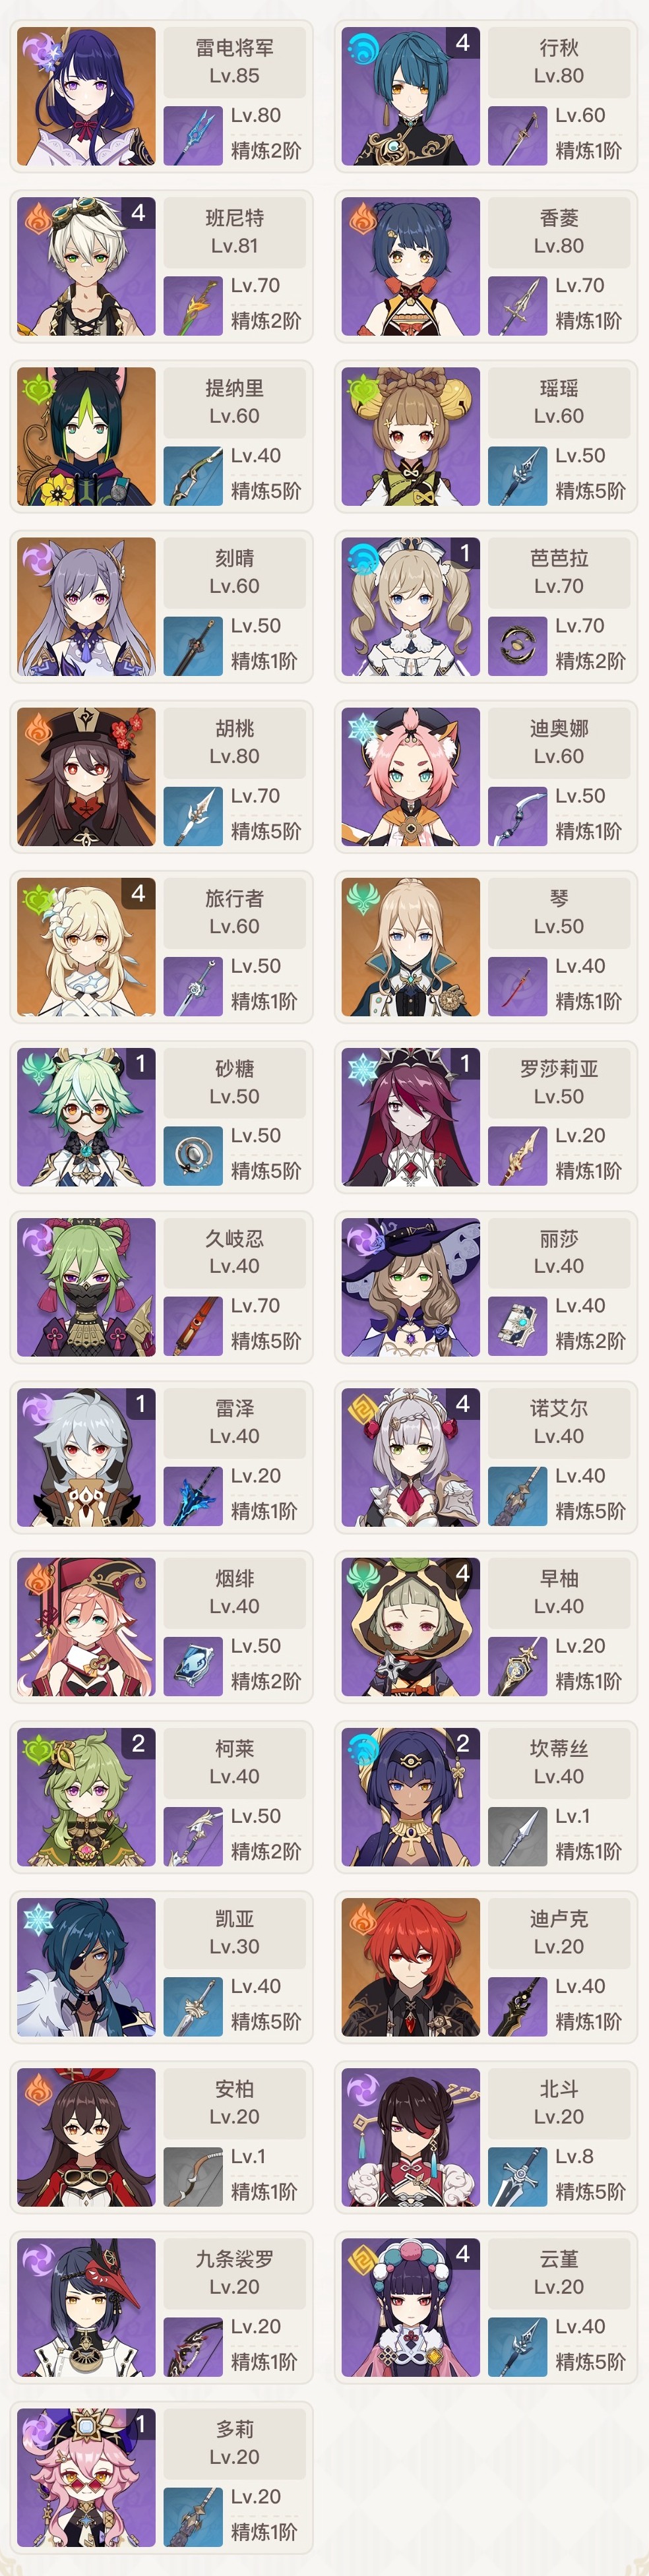The image size is (649, 2576).
Task: Select 班尼特's sword weapon icon
Action: point(193,305)
